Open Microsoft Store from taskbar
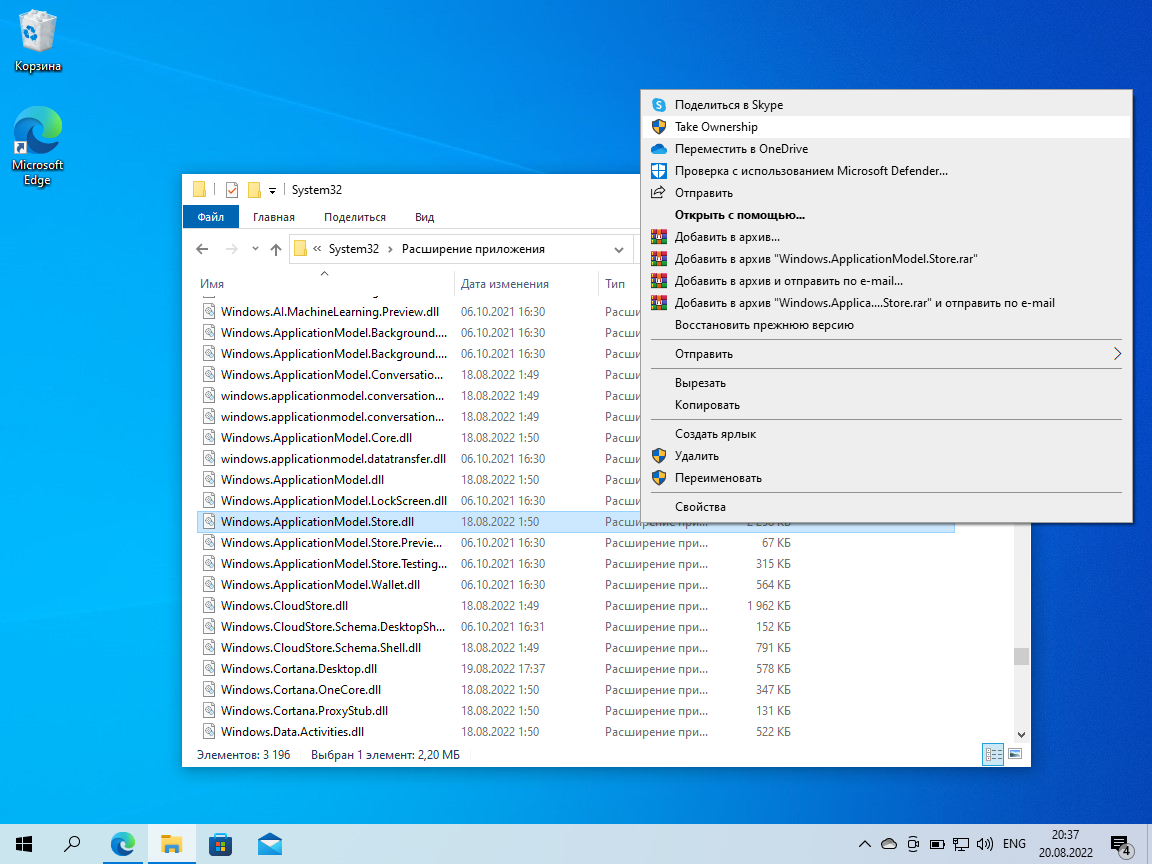Image resolution: width=1152 pixels, height=864 pixels. (x=220, y=844)
